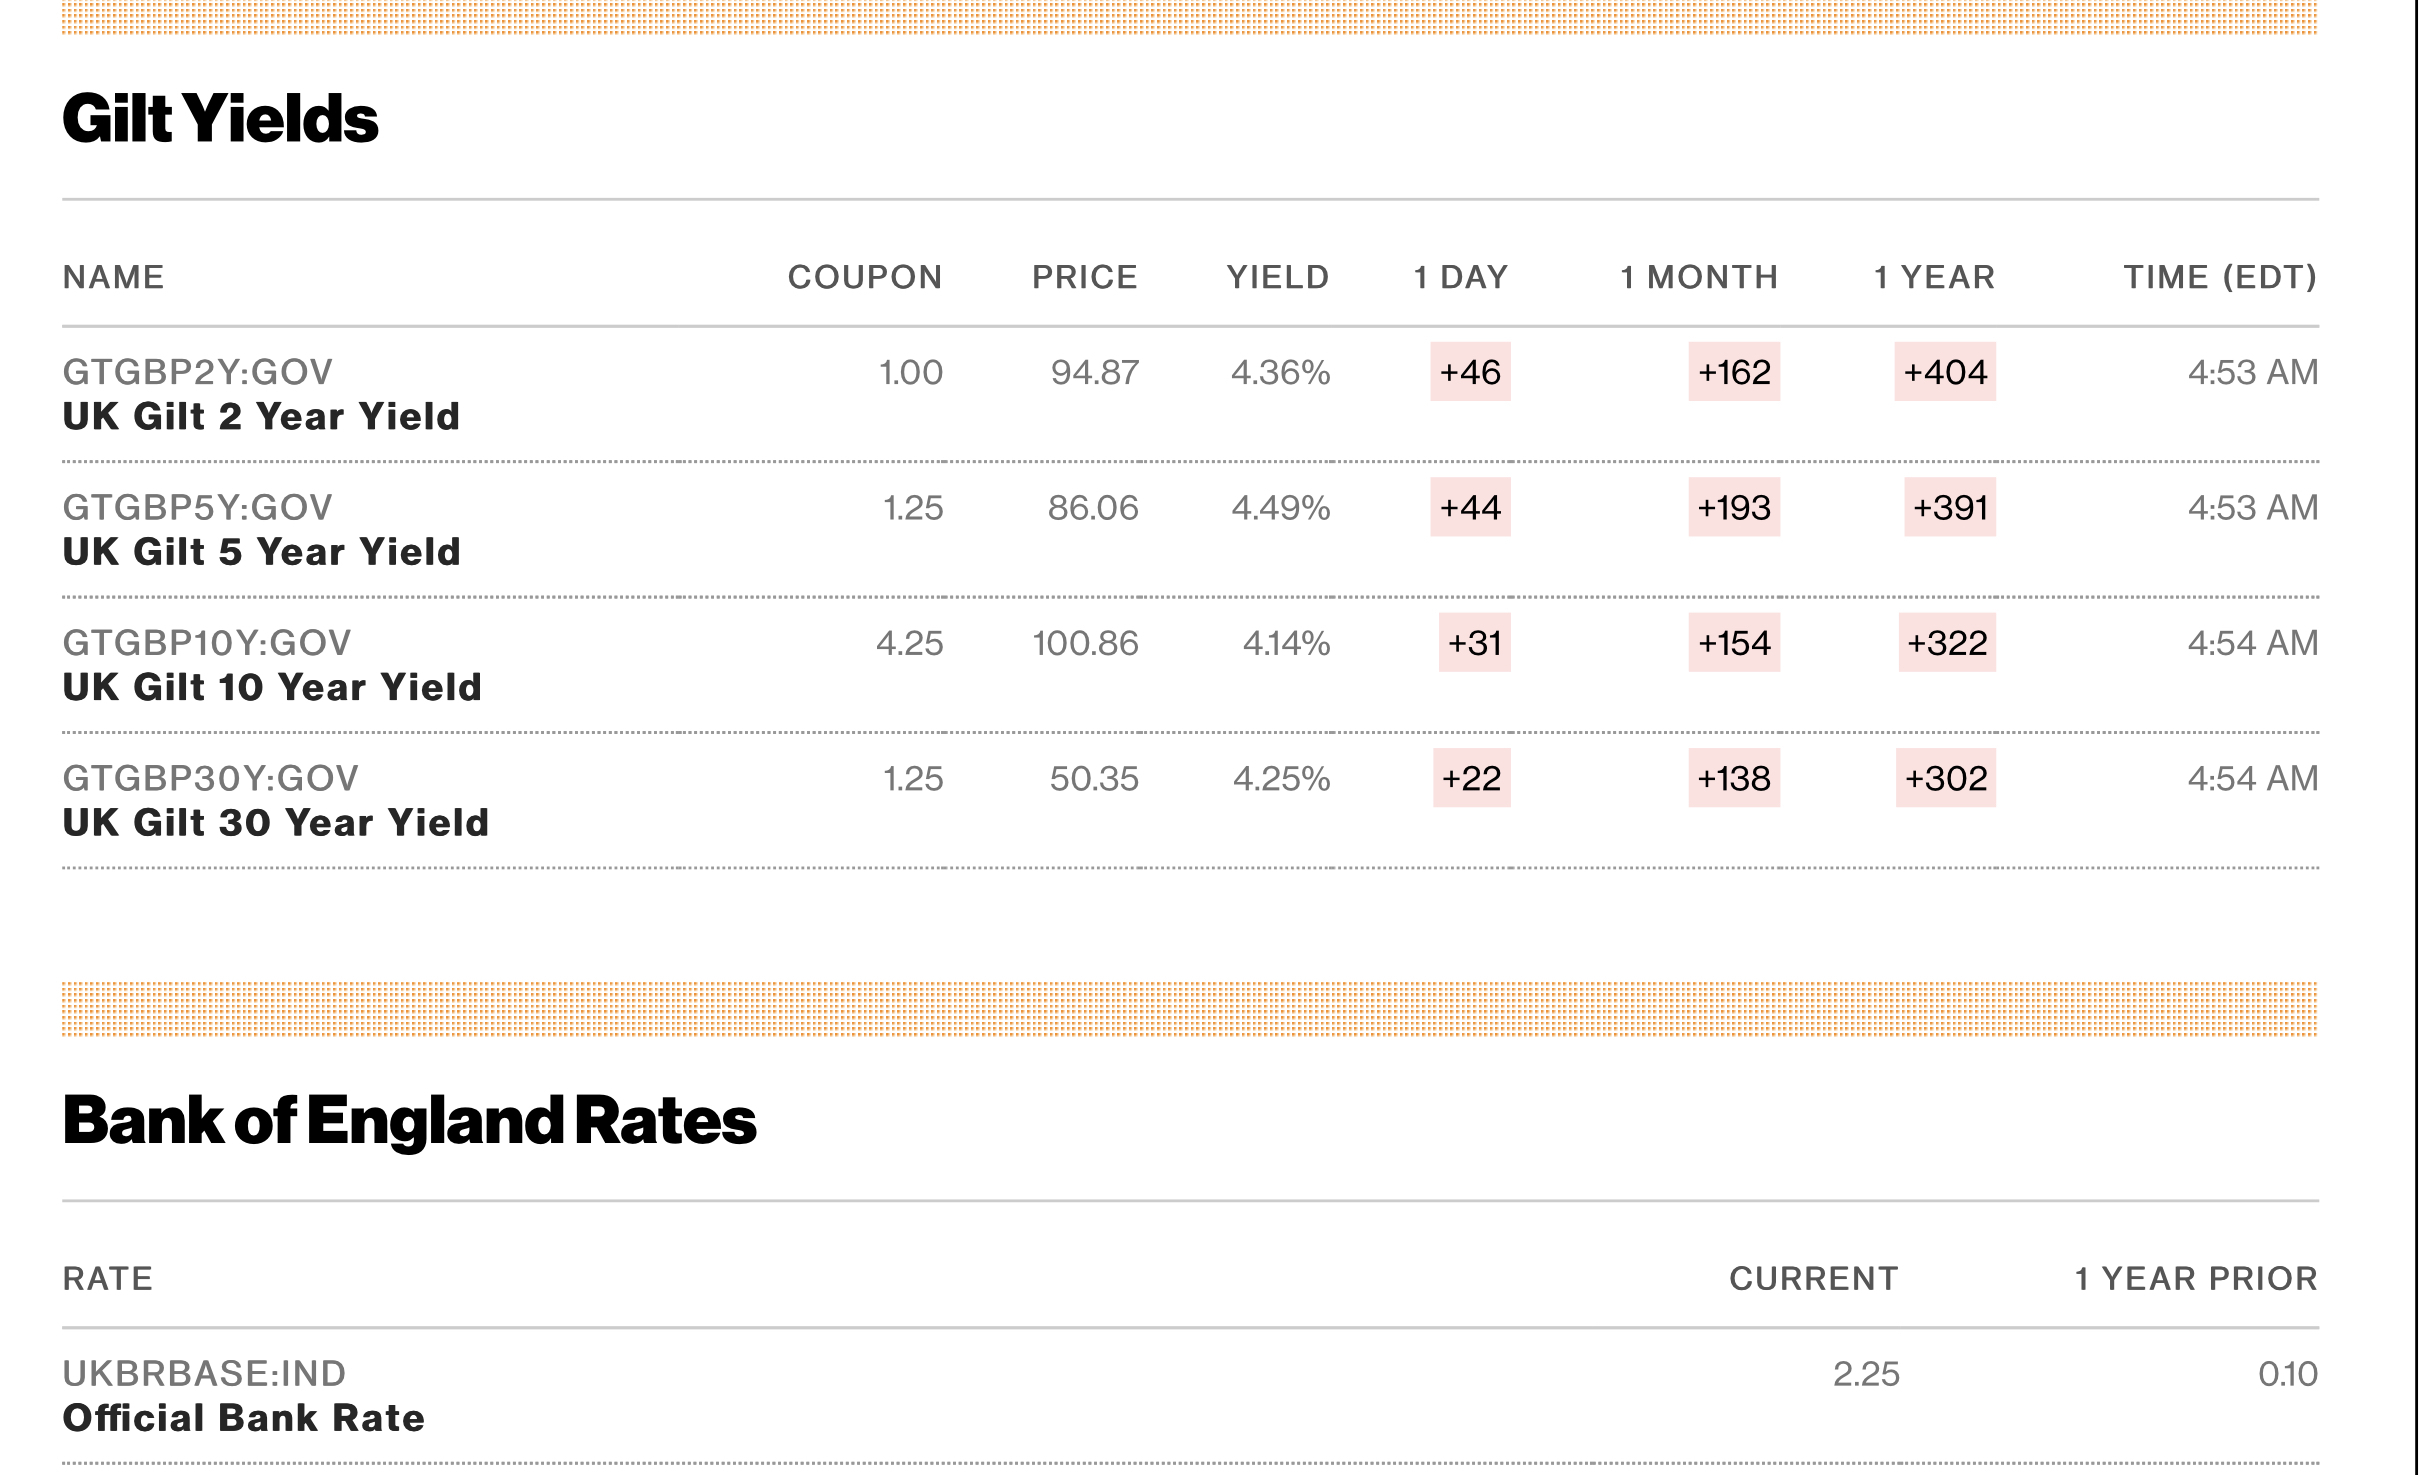
Task: Select the 86.06 price value
Action: click(1093, 508)
